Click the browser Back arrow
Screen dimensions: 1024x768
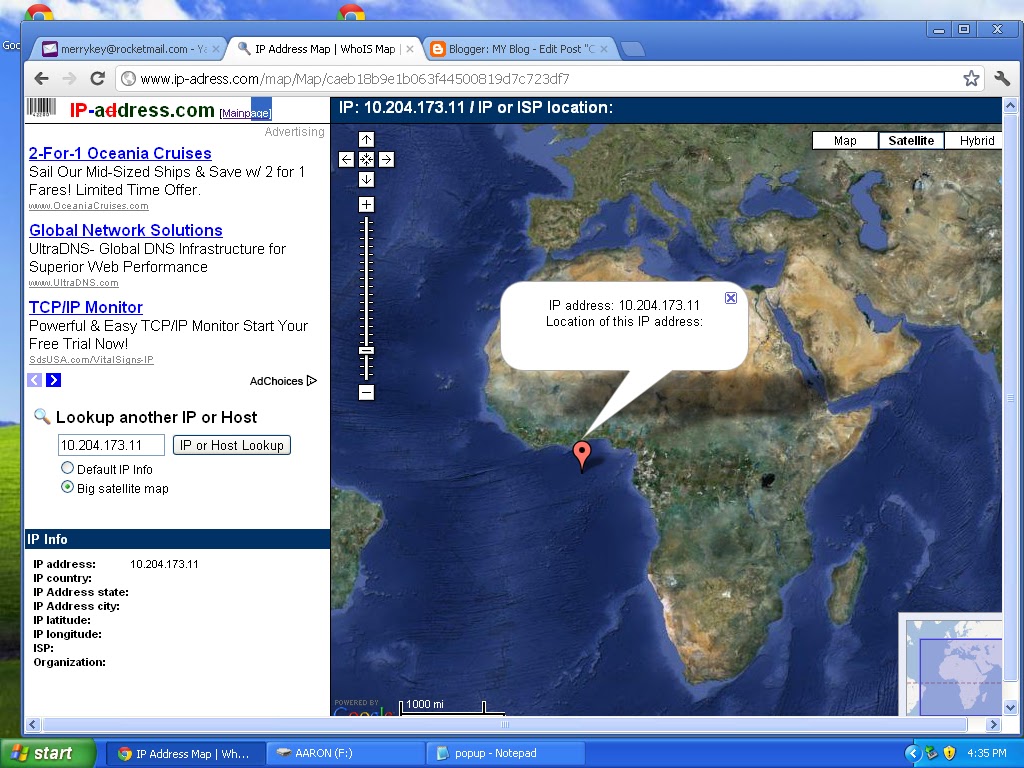click(41, 79)
